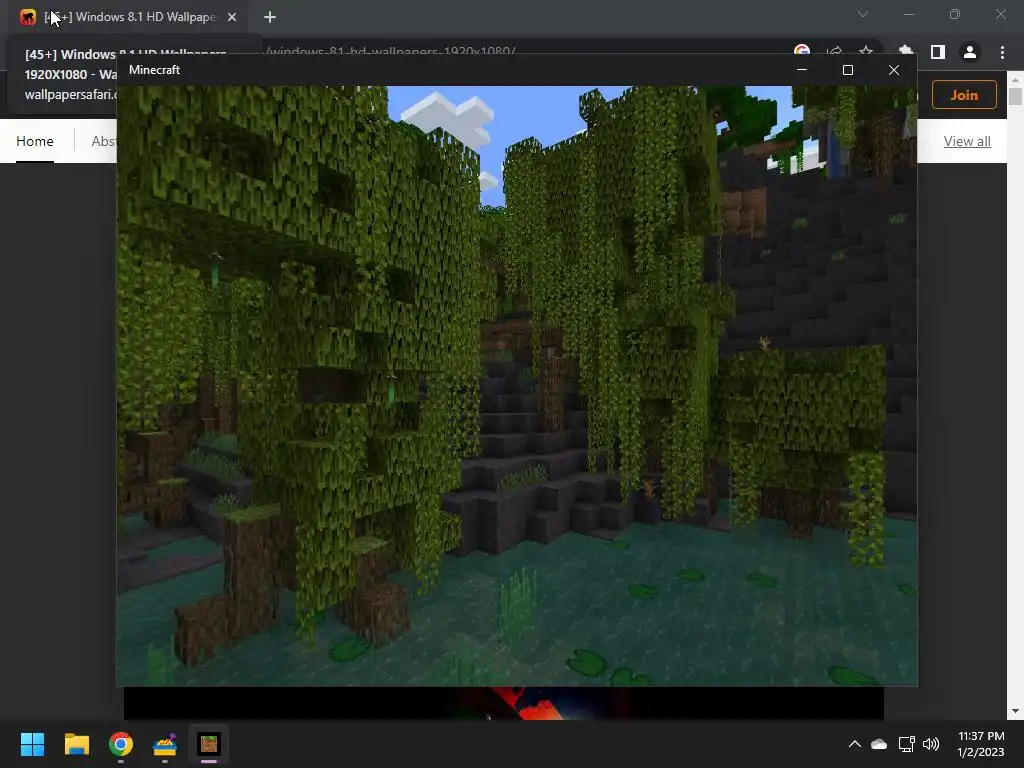This screenshot has width=1024, height=768.
Task: Open OneDrive cloud tray icon
Action: pyautogui.click(x=879, y=744)
